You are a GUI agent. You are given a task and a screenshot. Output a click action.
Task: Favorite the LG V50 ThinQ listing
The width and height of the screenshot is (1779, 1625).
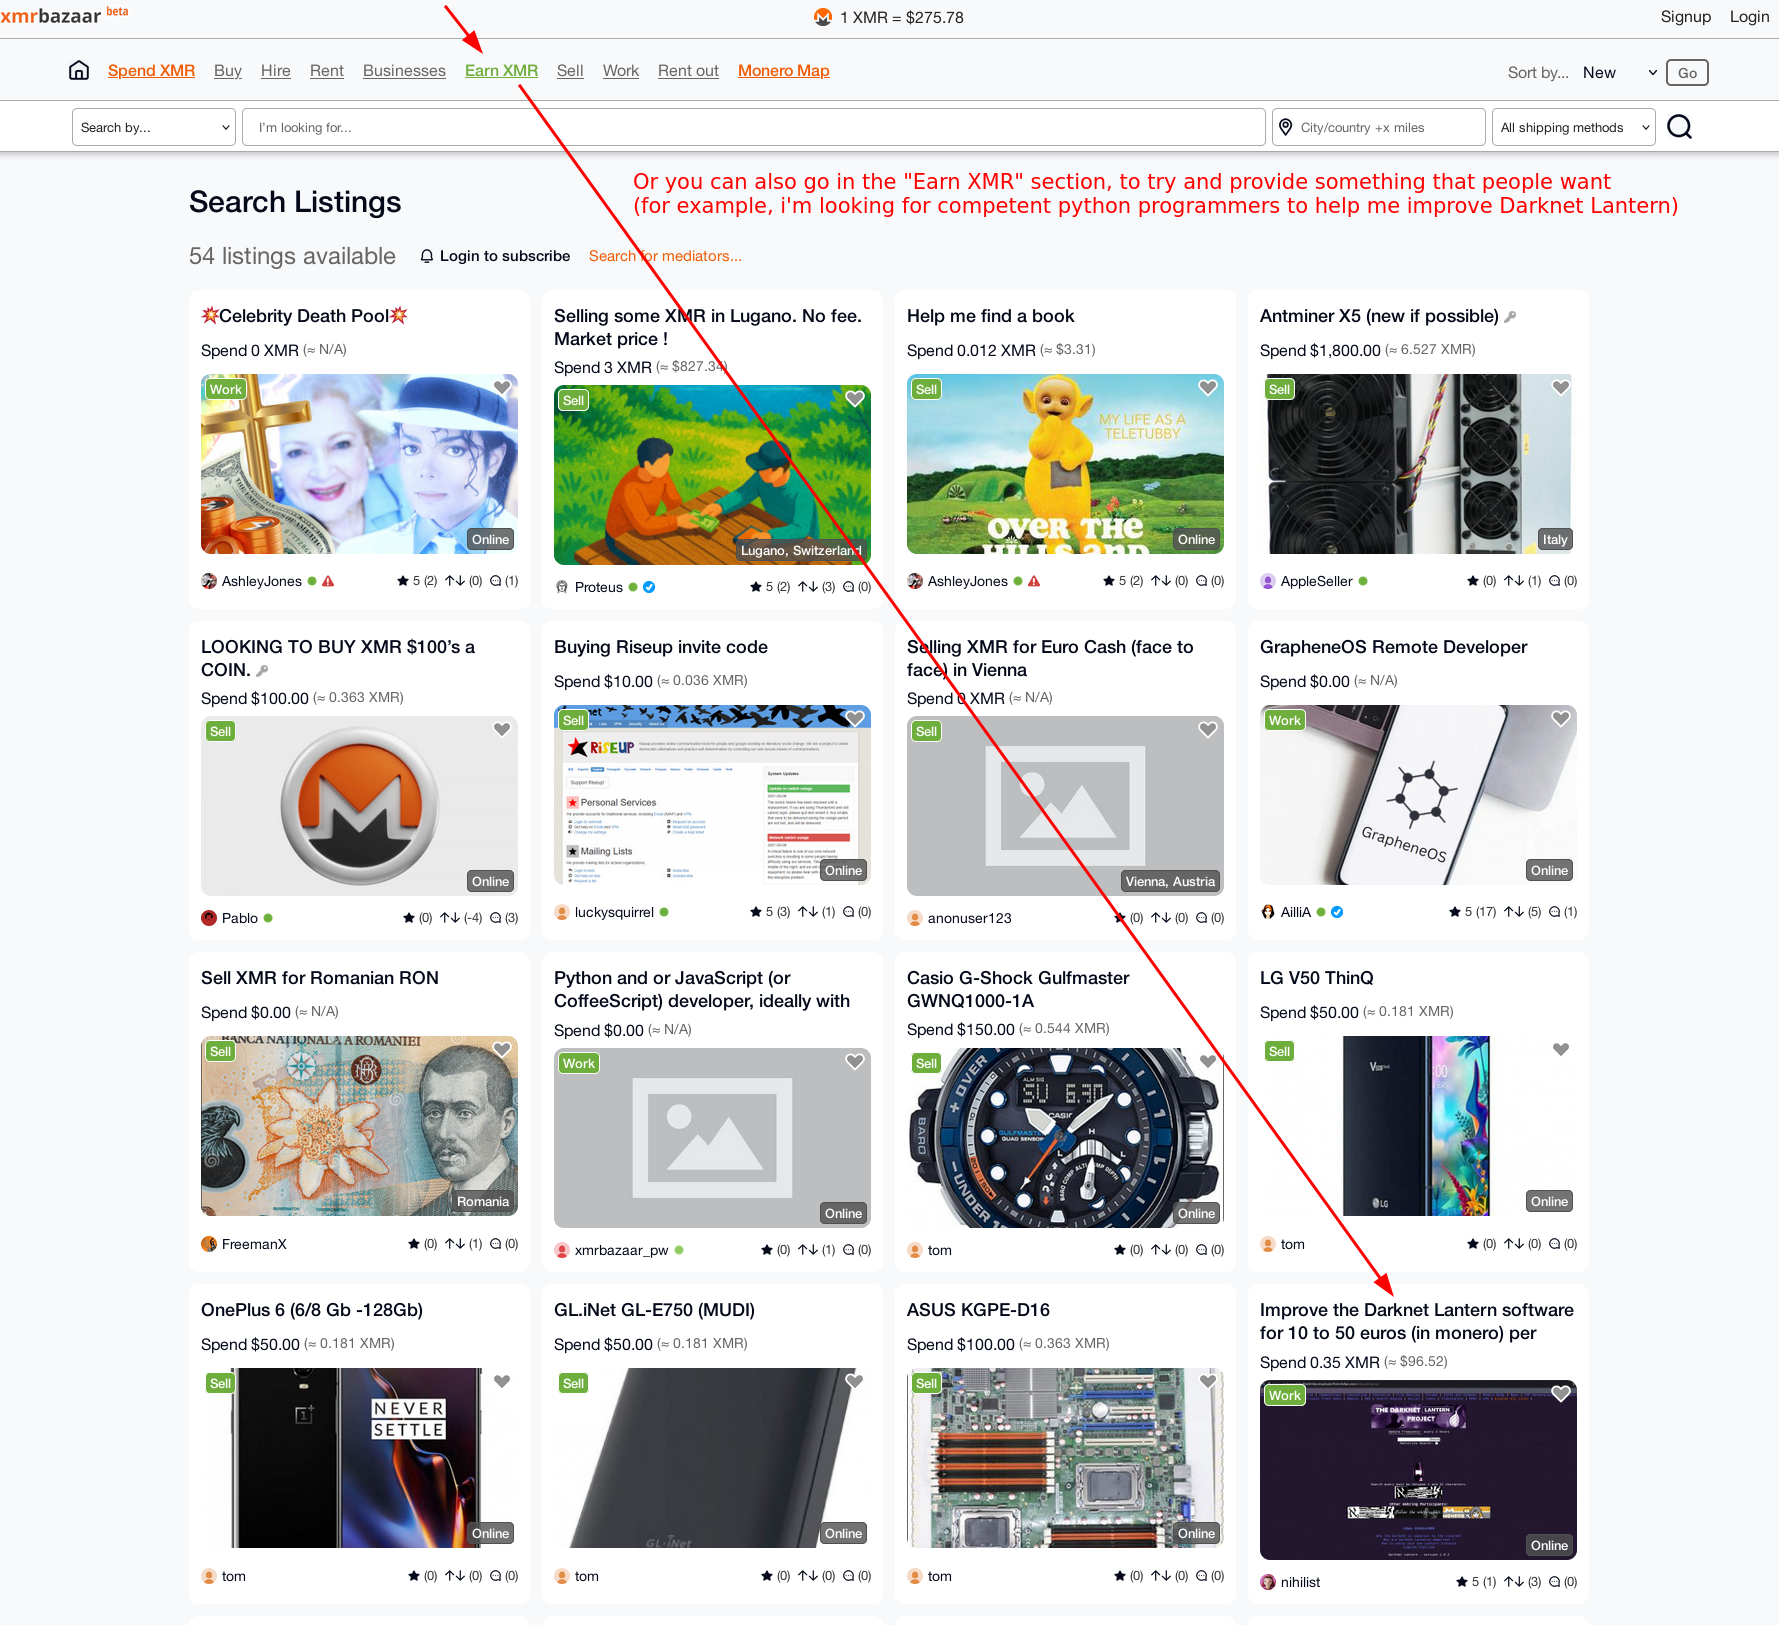pos(1561,1050)
